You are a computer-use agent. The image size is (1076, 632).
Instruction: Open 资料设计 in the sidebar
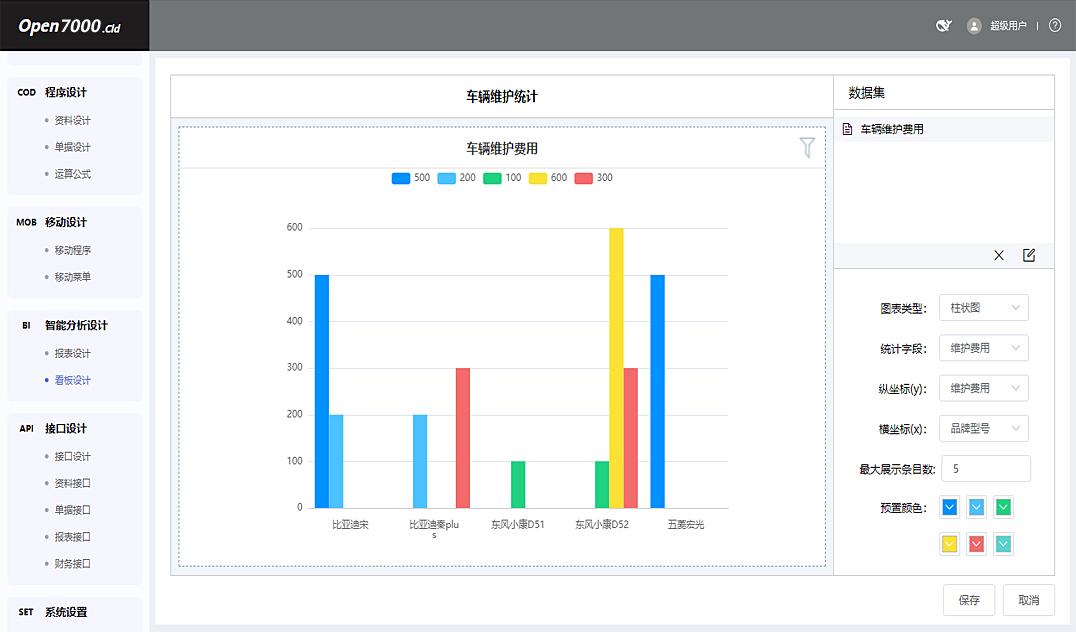click(x=73, y=120)
